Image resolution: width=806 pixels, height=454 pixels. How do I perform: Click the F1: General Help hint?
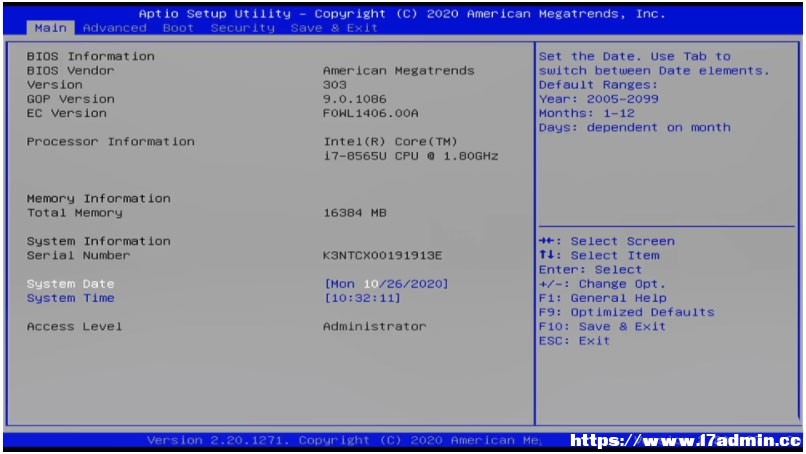tap(602, 298)
